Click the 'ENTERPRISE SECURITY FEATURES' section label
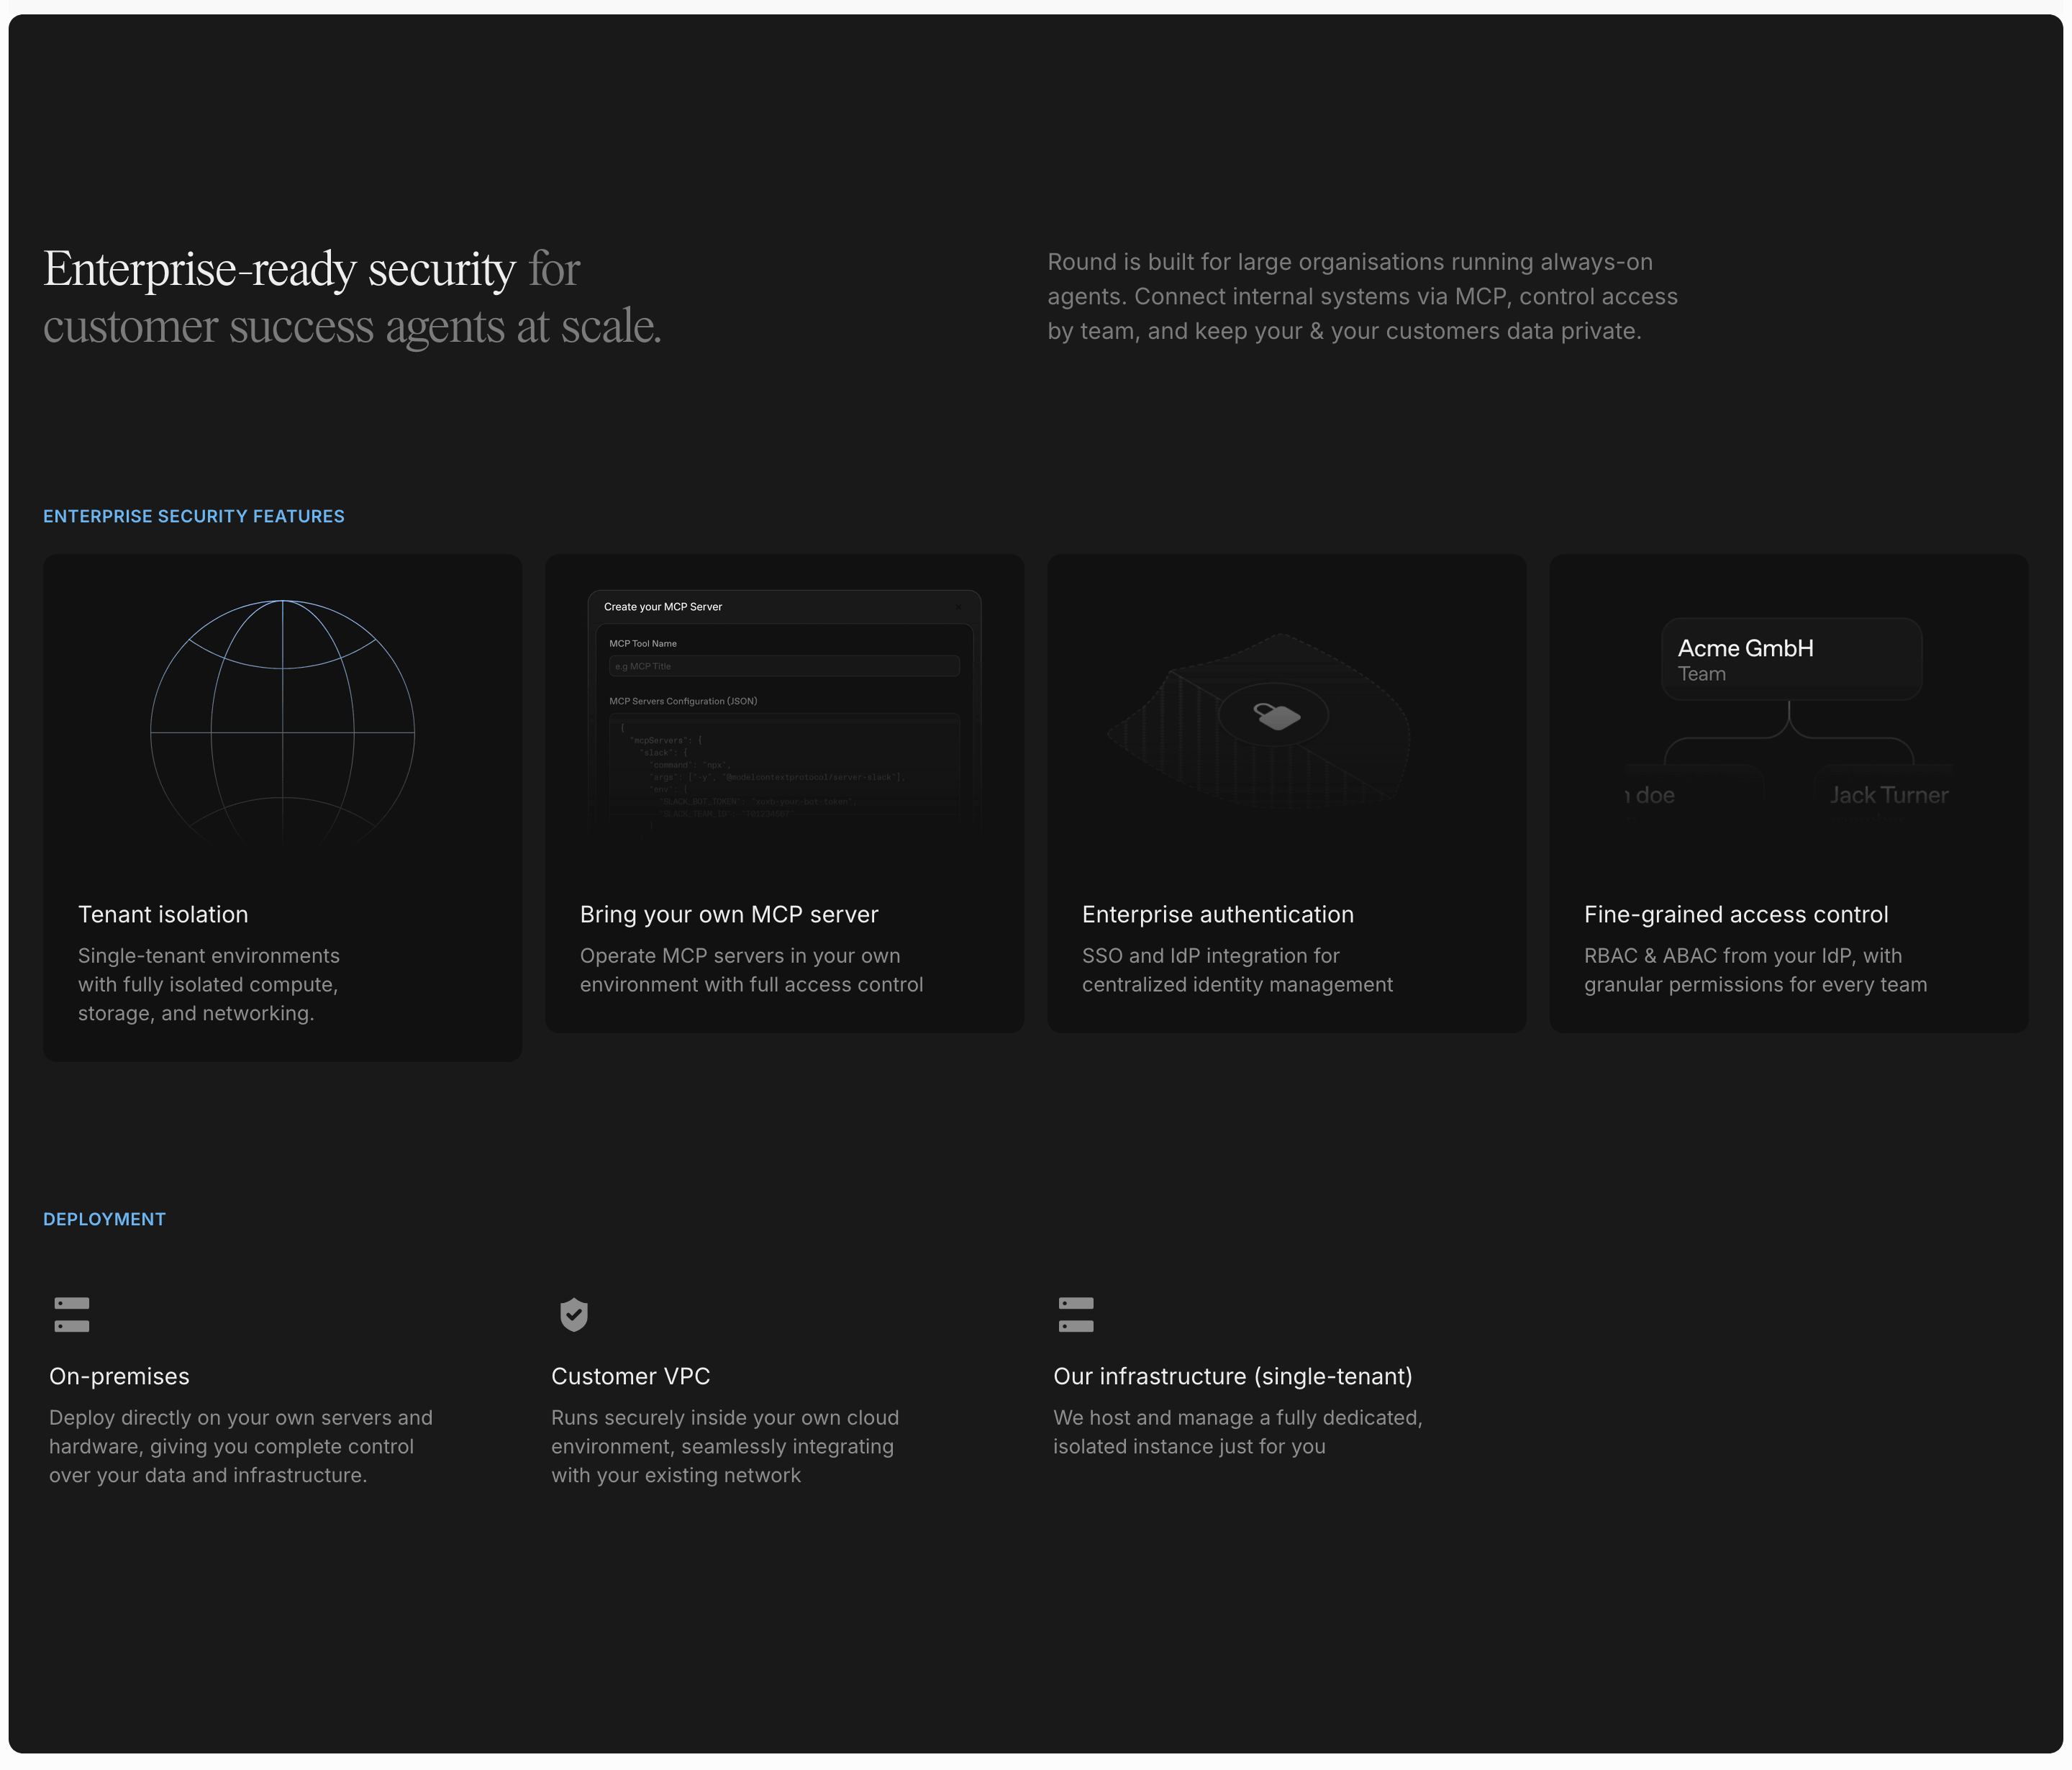 [x=194, y=516]
